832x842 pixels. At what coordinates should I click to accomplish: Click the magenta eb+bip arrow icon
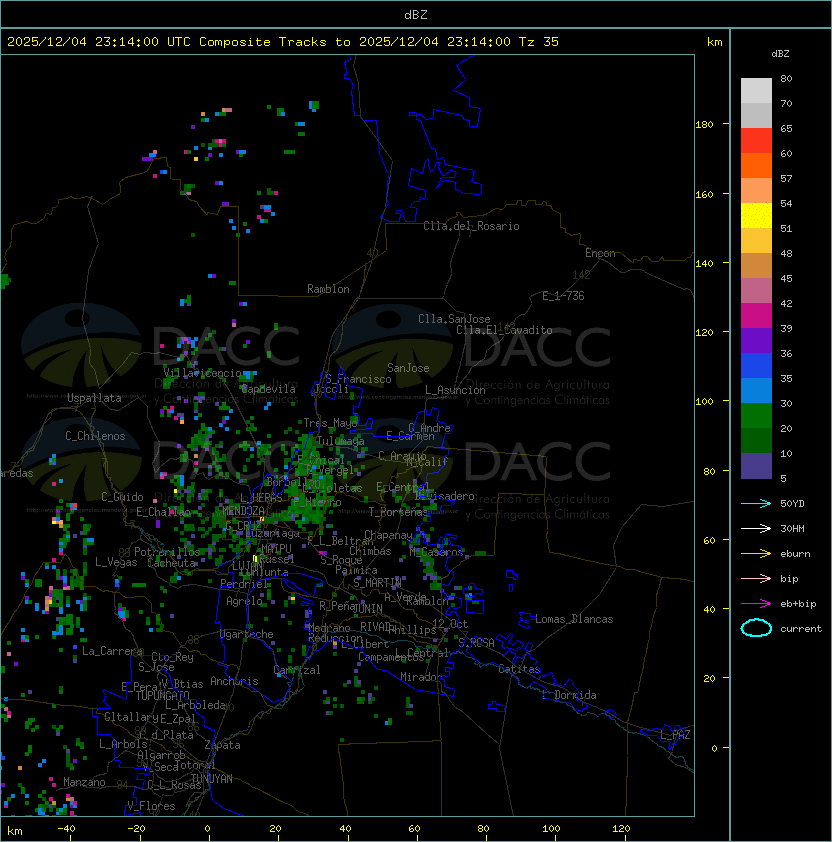(x=756, y=603)
